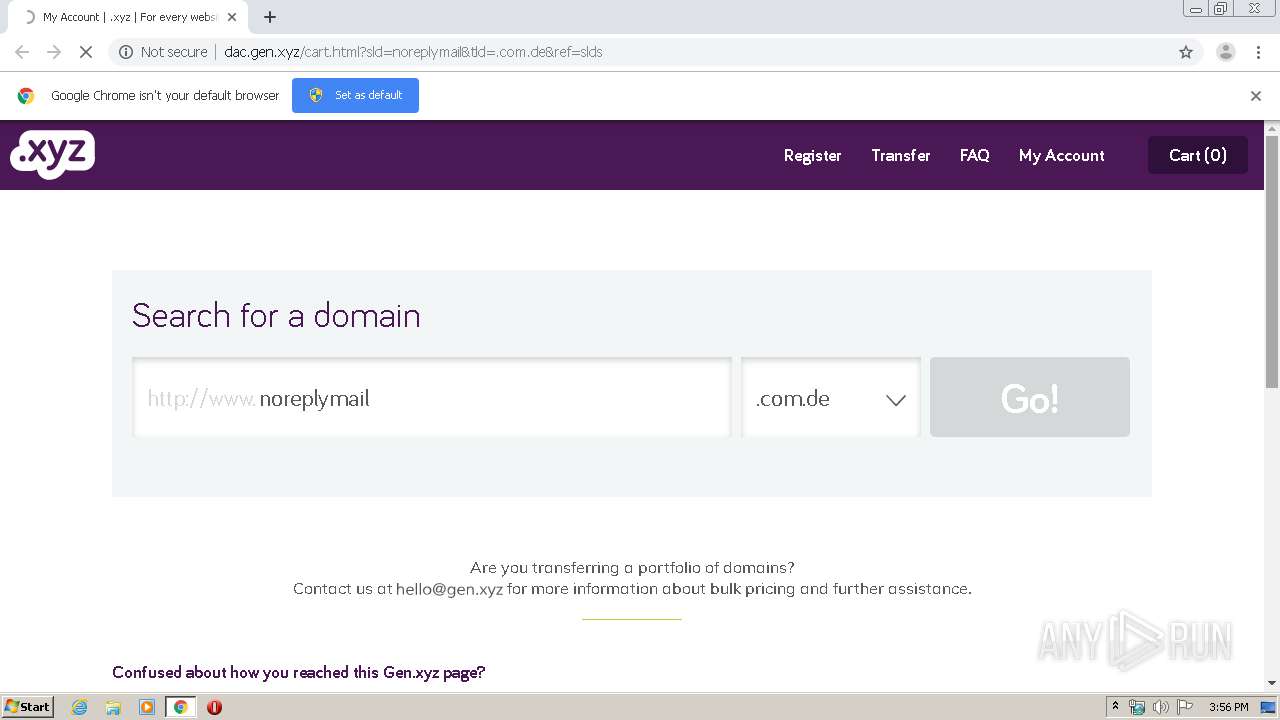This screenshot has width=1280, height=720.
Task: Click scrollbar down arrow
Action: point(1272,683)
